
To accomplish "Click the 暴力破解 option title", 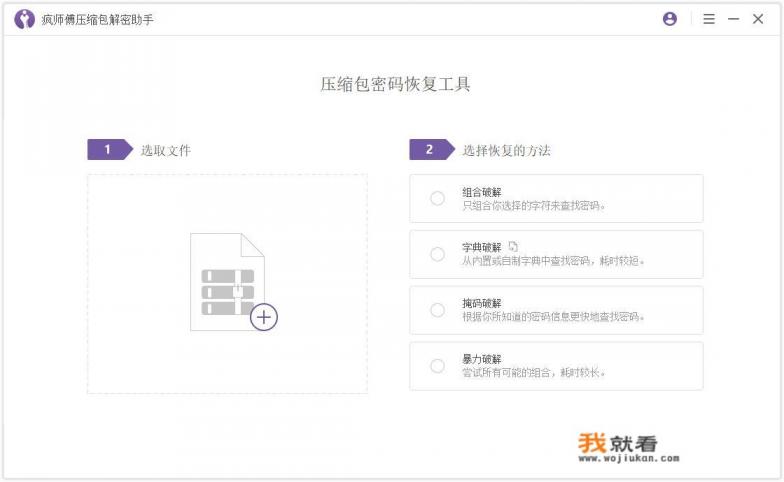I will (482, 359).
